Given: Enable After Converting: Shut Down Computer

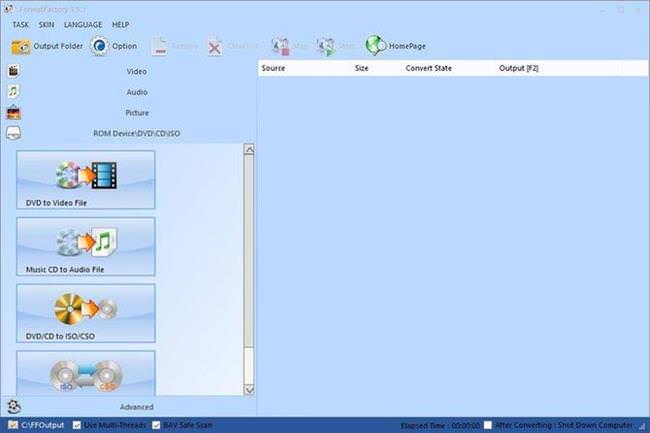Looking at the screenshot, I should 488,425.
